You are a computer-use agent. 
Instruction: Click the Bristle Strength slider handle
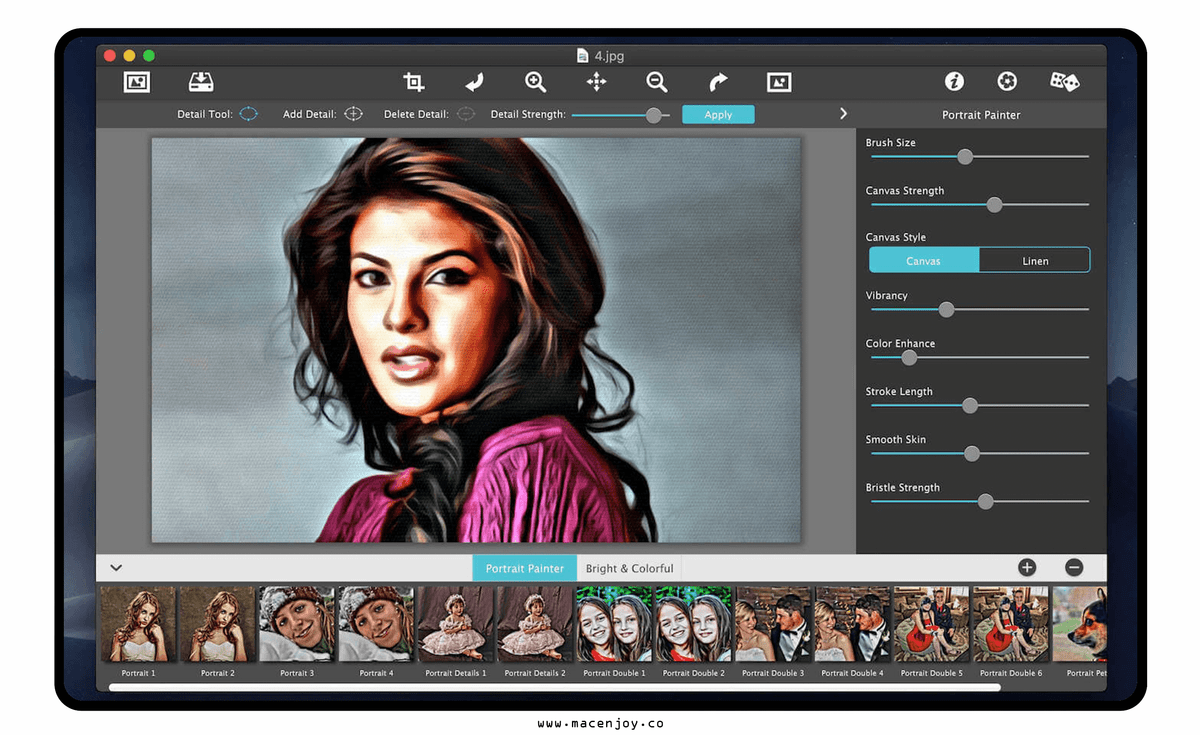[x=985, y=502]
